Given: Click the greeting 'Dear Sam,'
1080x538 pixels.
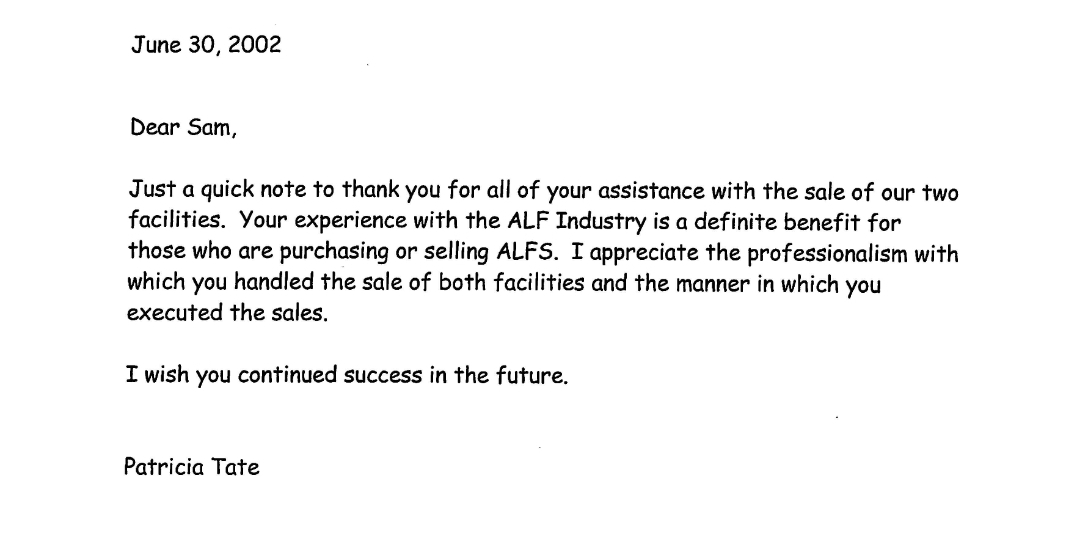Looking at the screenshot, I should [x=183, y=127].
